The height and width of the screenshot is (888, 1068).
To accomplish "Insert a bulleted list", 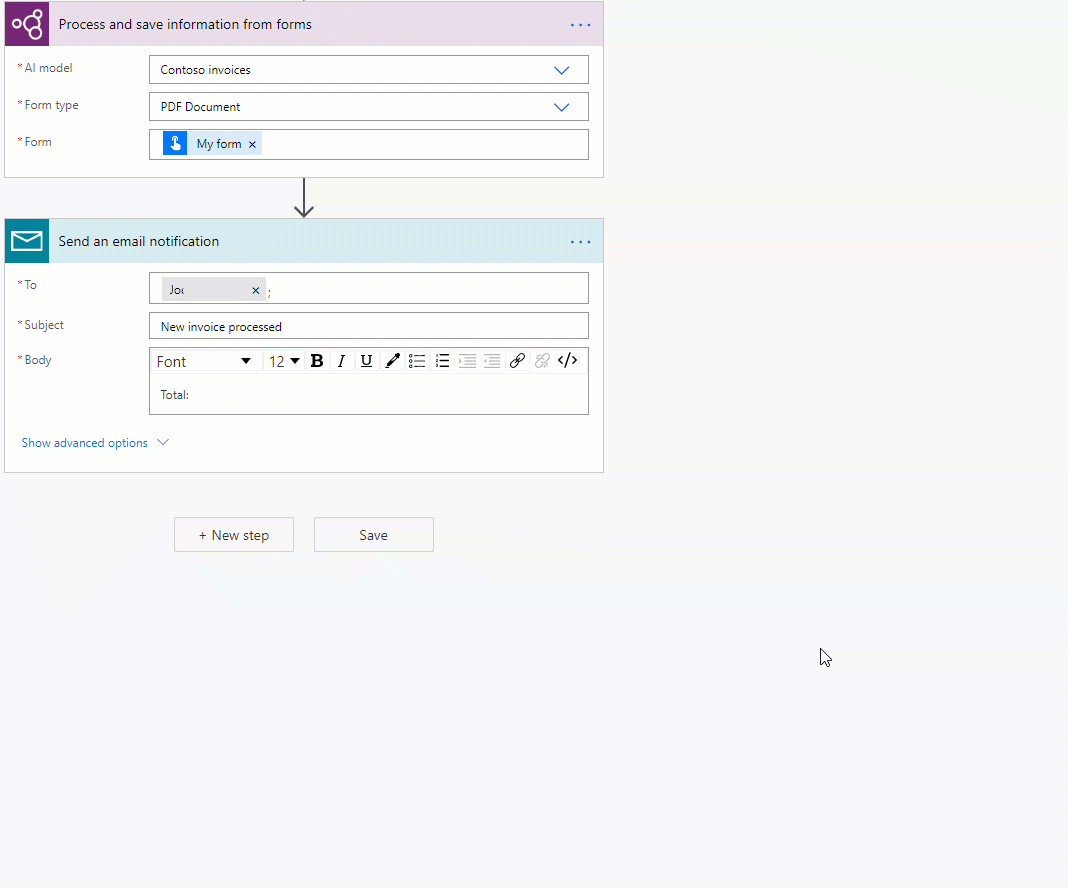I will pyautogui.click(x=417, y=361).
